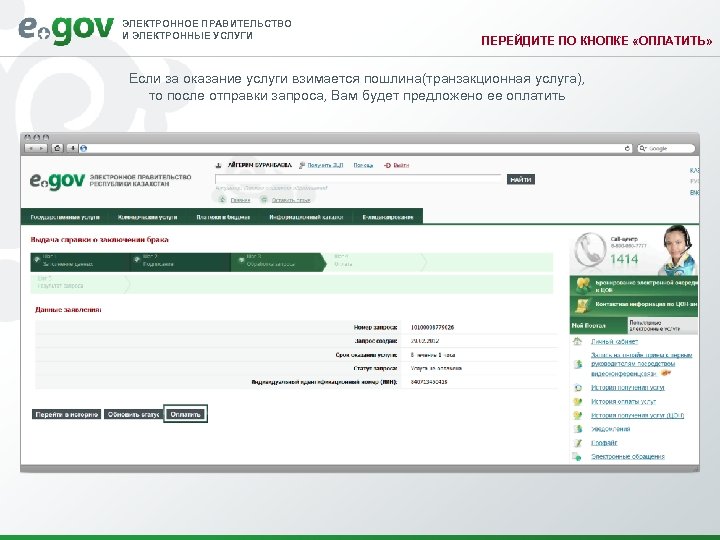The height and width of the screenshot is (540, 720).
Task: Open 'Электронные обращения' sidebar link
Action: tap(628, 456)
